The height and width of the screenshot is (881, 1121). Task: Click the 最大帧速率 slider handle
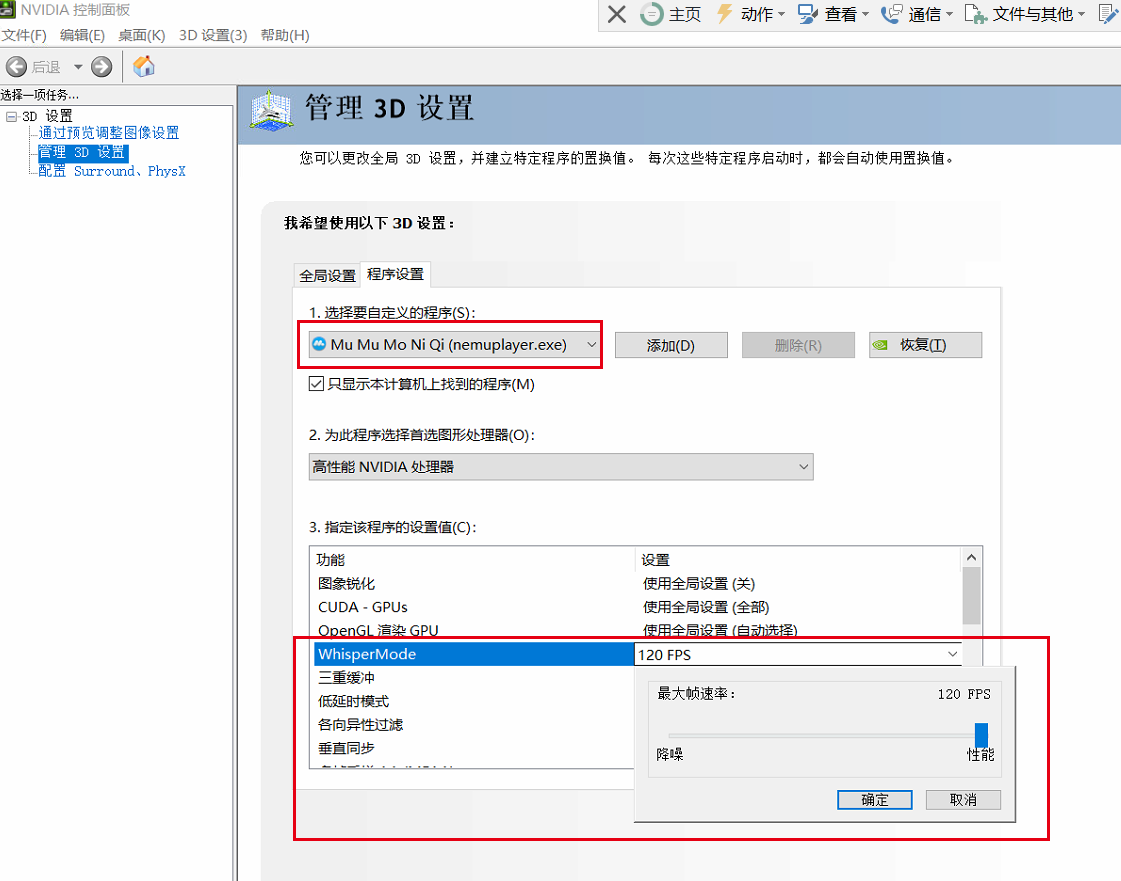click(x=982, y=735)
